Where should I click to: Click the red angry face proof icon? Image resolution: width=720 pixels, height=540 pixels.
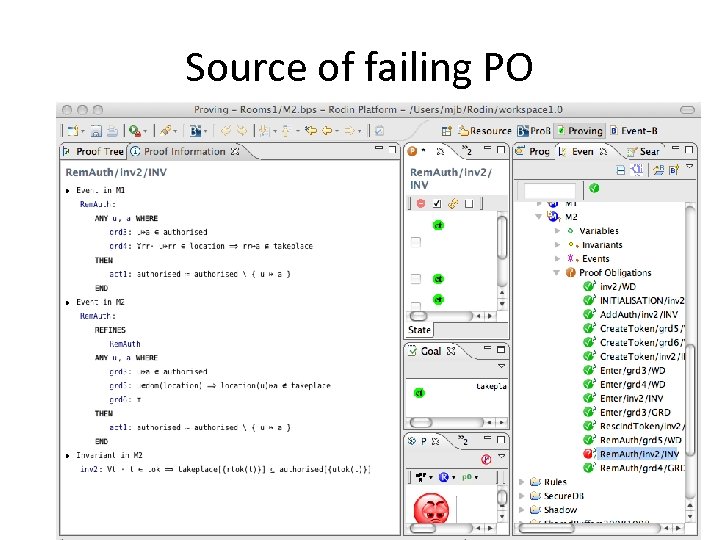click(431, 508)
